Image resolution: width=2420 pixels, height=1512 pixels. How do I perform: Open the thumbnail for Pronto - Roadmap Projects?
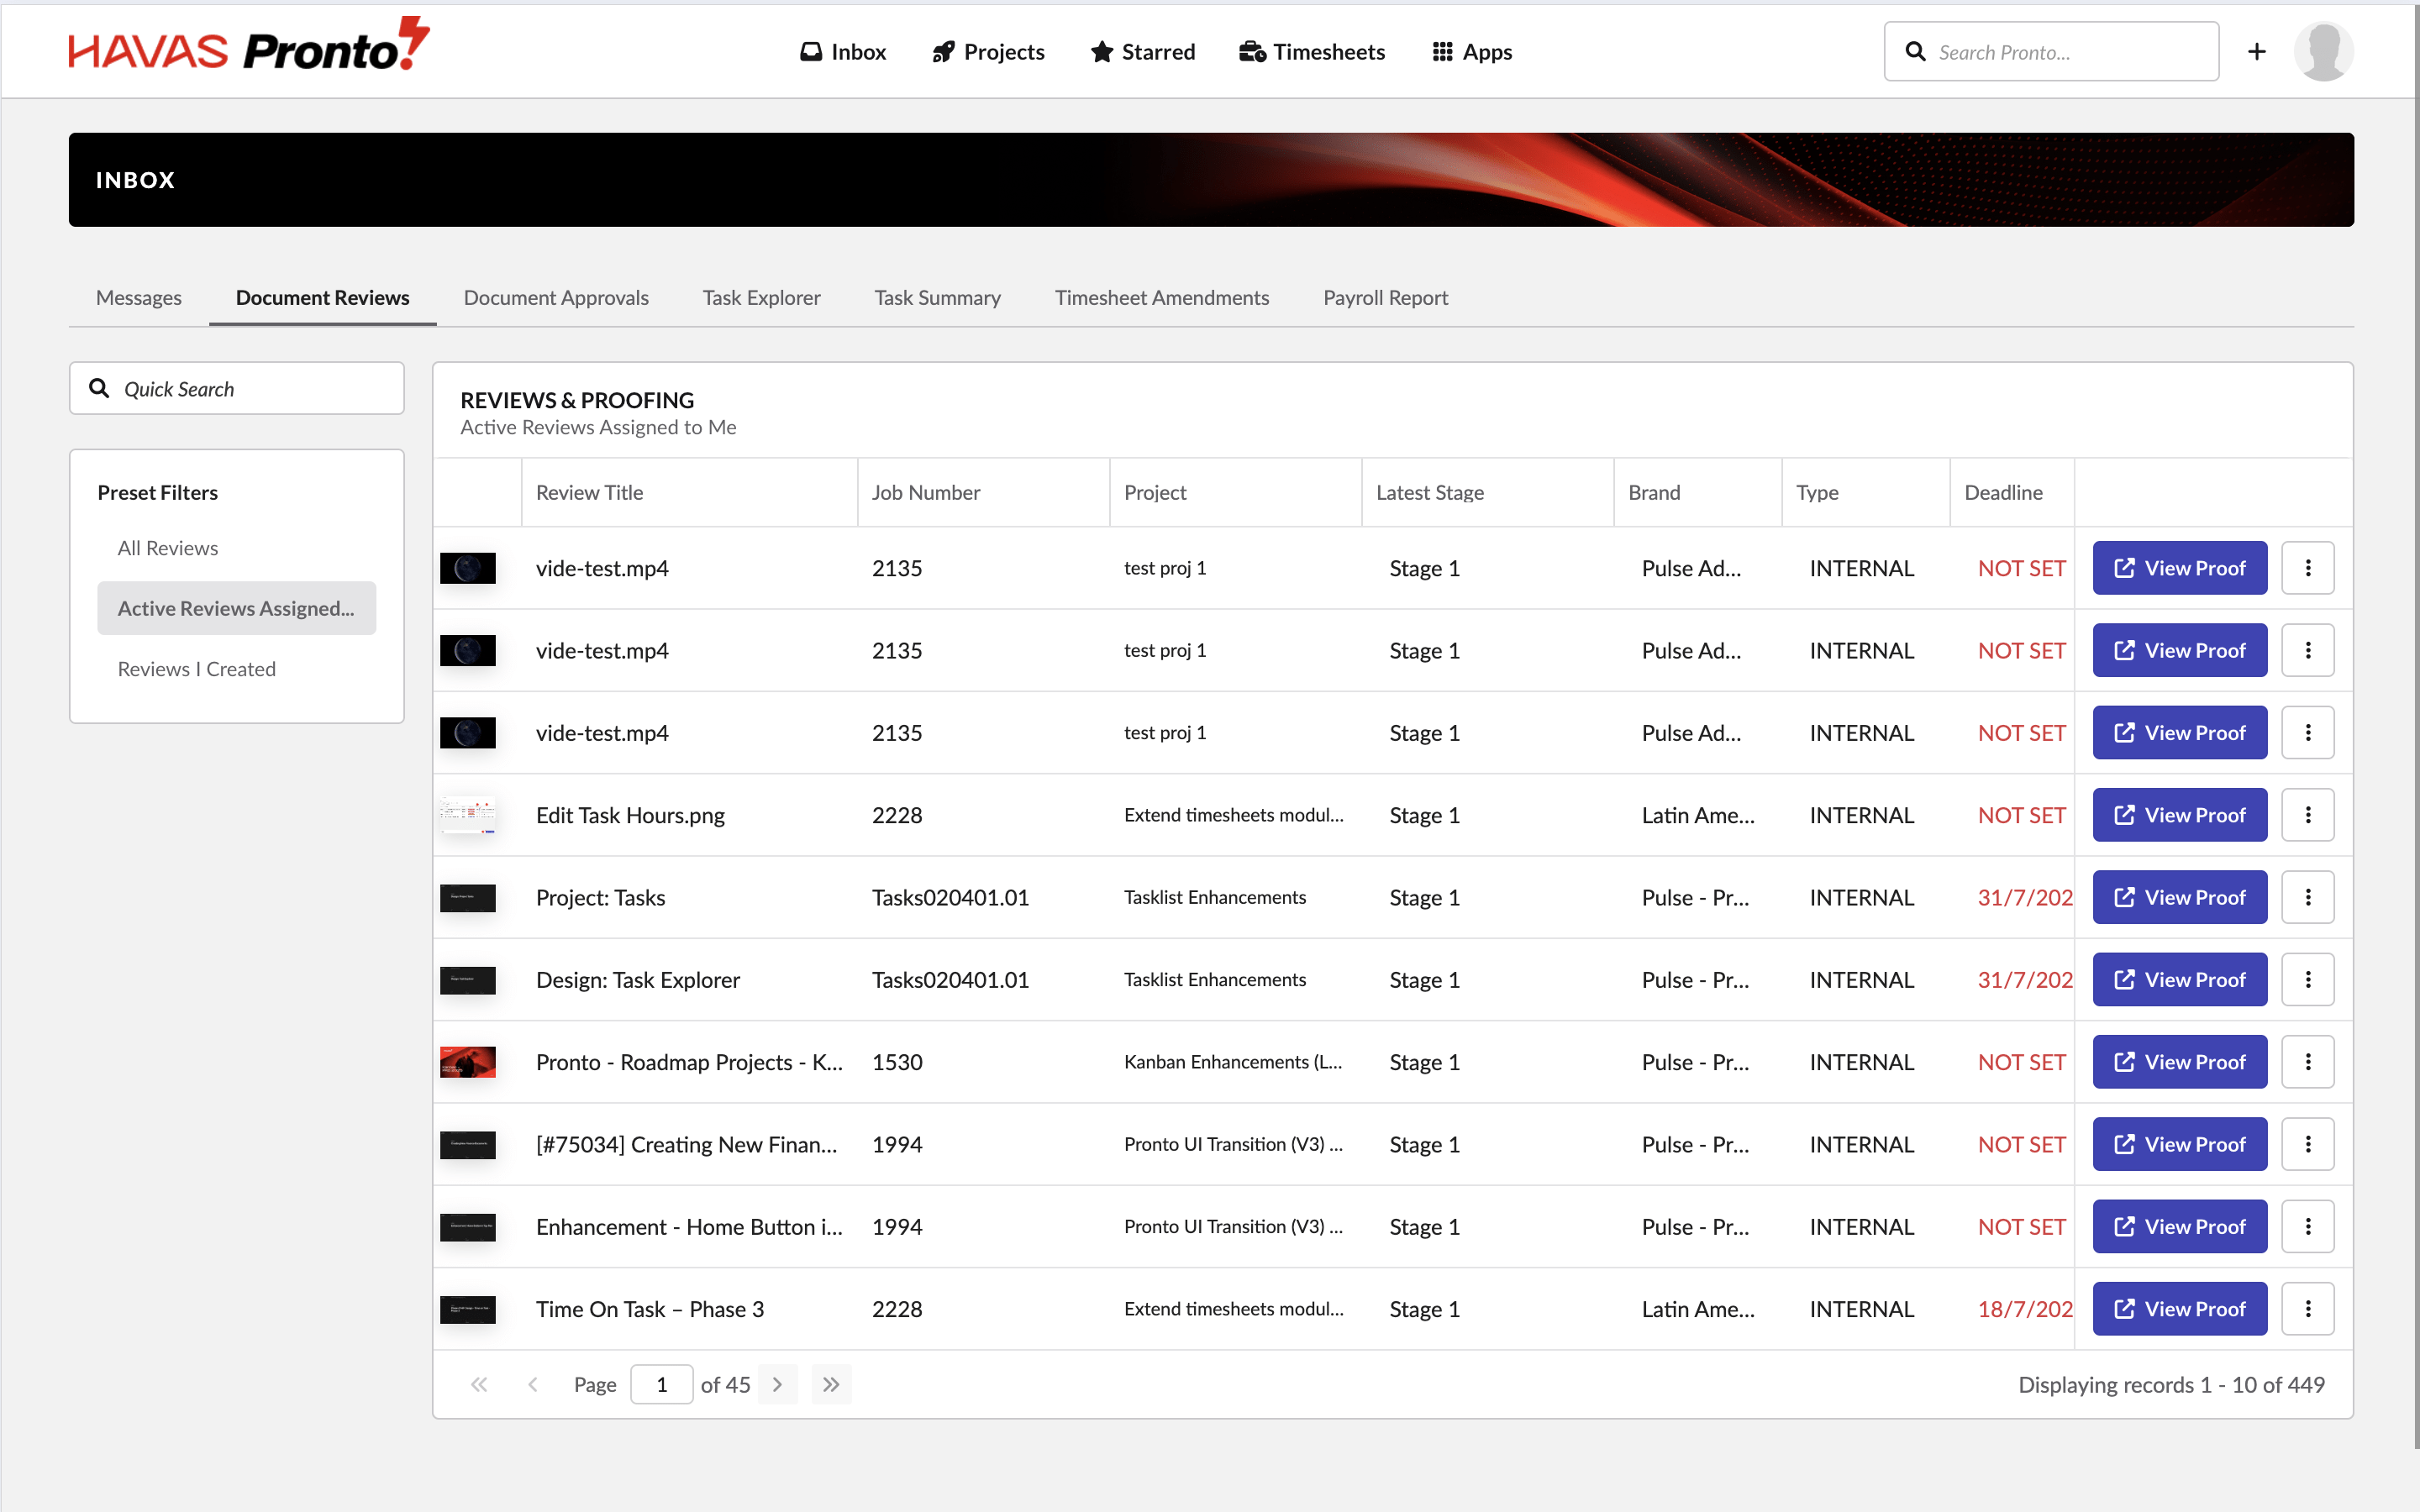click(468, 1062)
